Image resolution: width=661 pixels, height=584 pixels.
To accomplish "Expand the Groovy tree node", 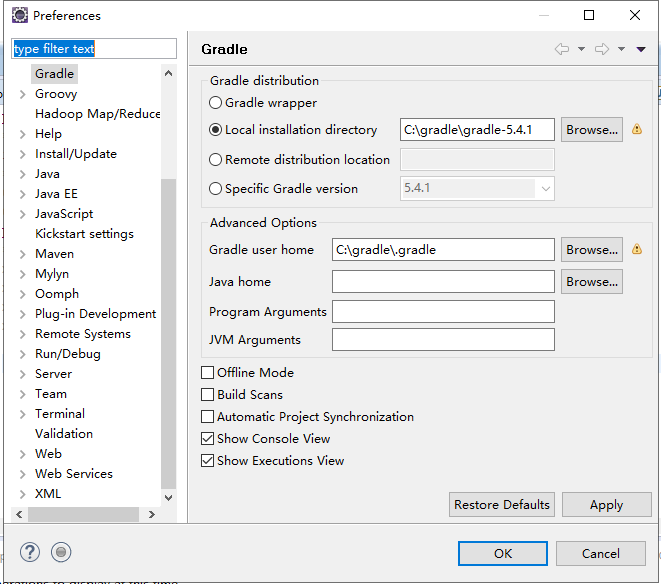I will point(23,94).
